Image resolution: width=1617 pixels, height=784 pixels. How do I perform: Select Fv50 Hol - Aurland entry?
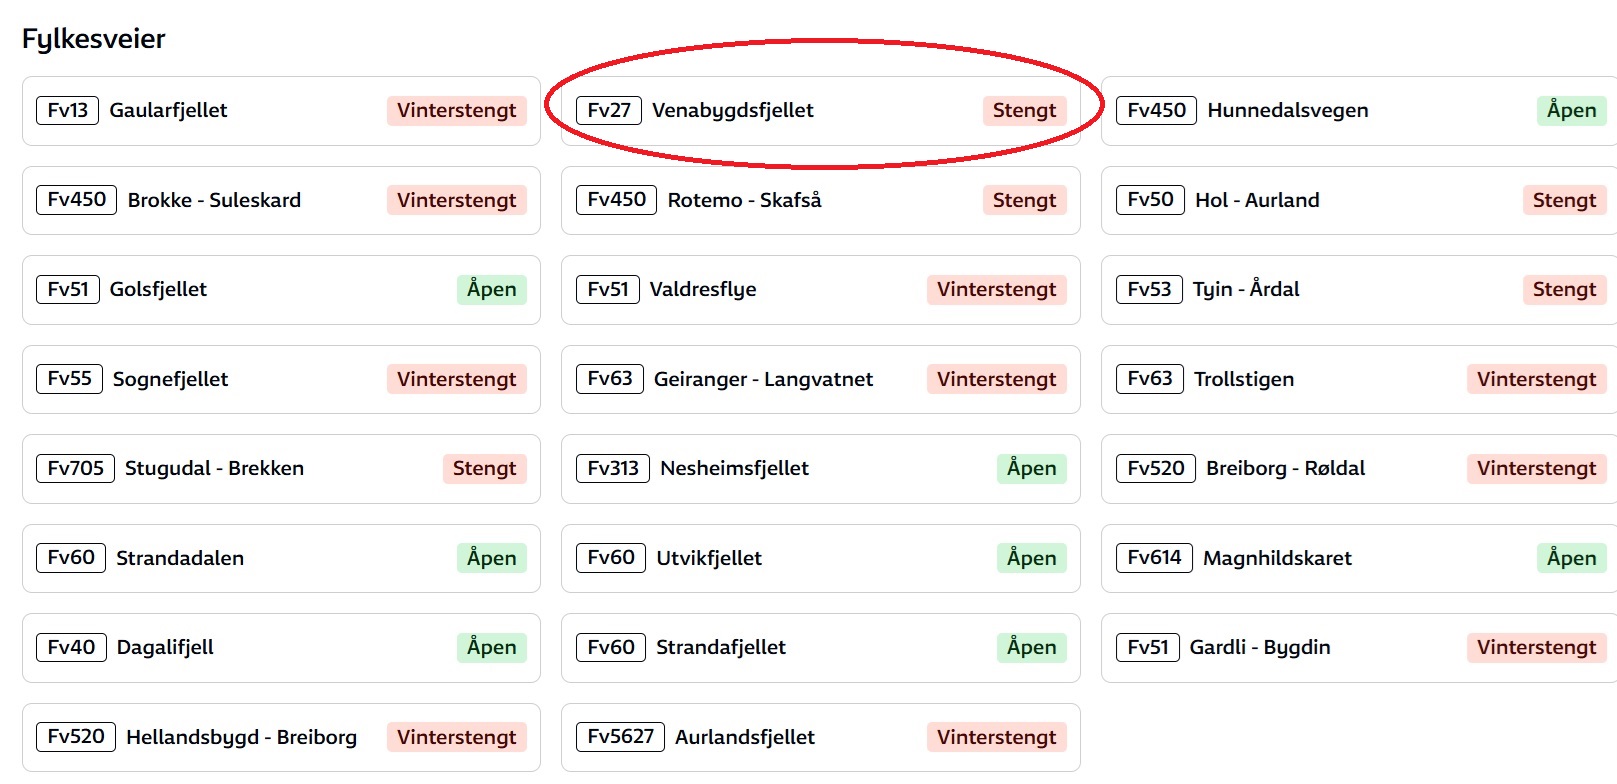click(x=1359, y=200)
